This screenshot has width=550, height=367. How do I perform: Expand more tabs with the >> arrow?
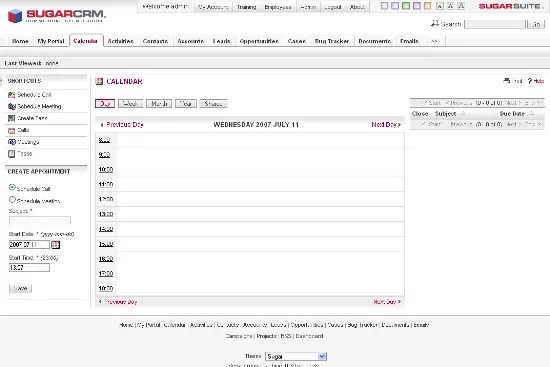tap(434, 41)
